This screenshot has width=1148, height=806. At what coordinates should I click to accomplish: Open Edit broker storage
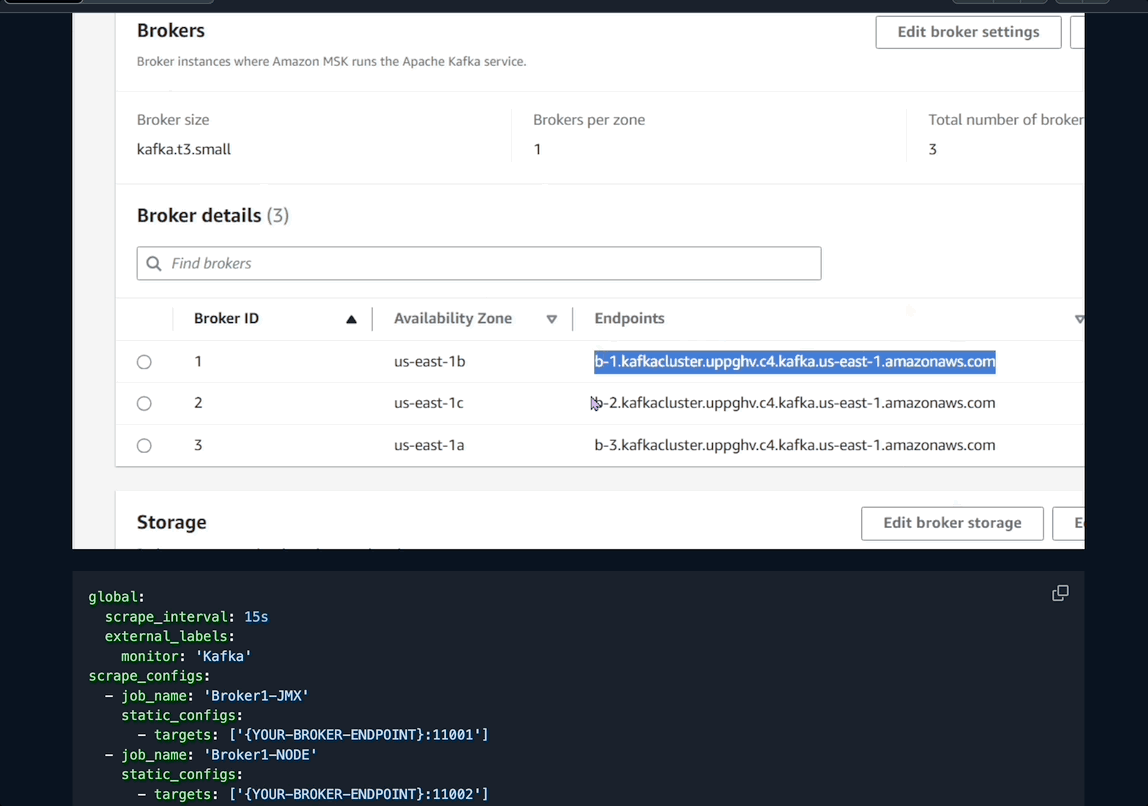click(952, 523)
